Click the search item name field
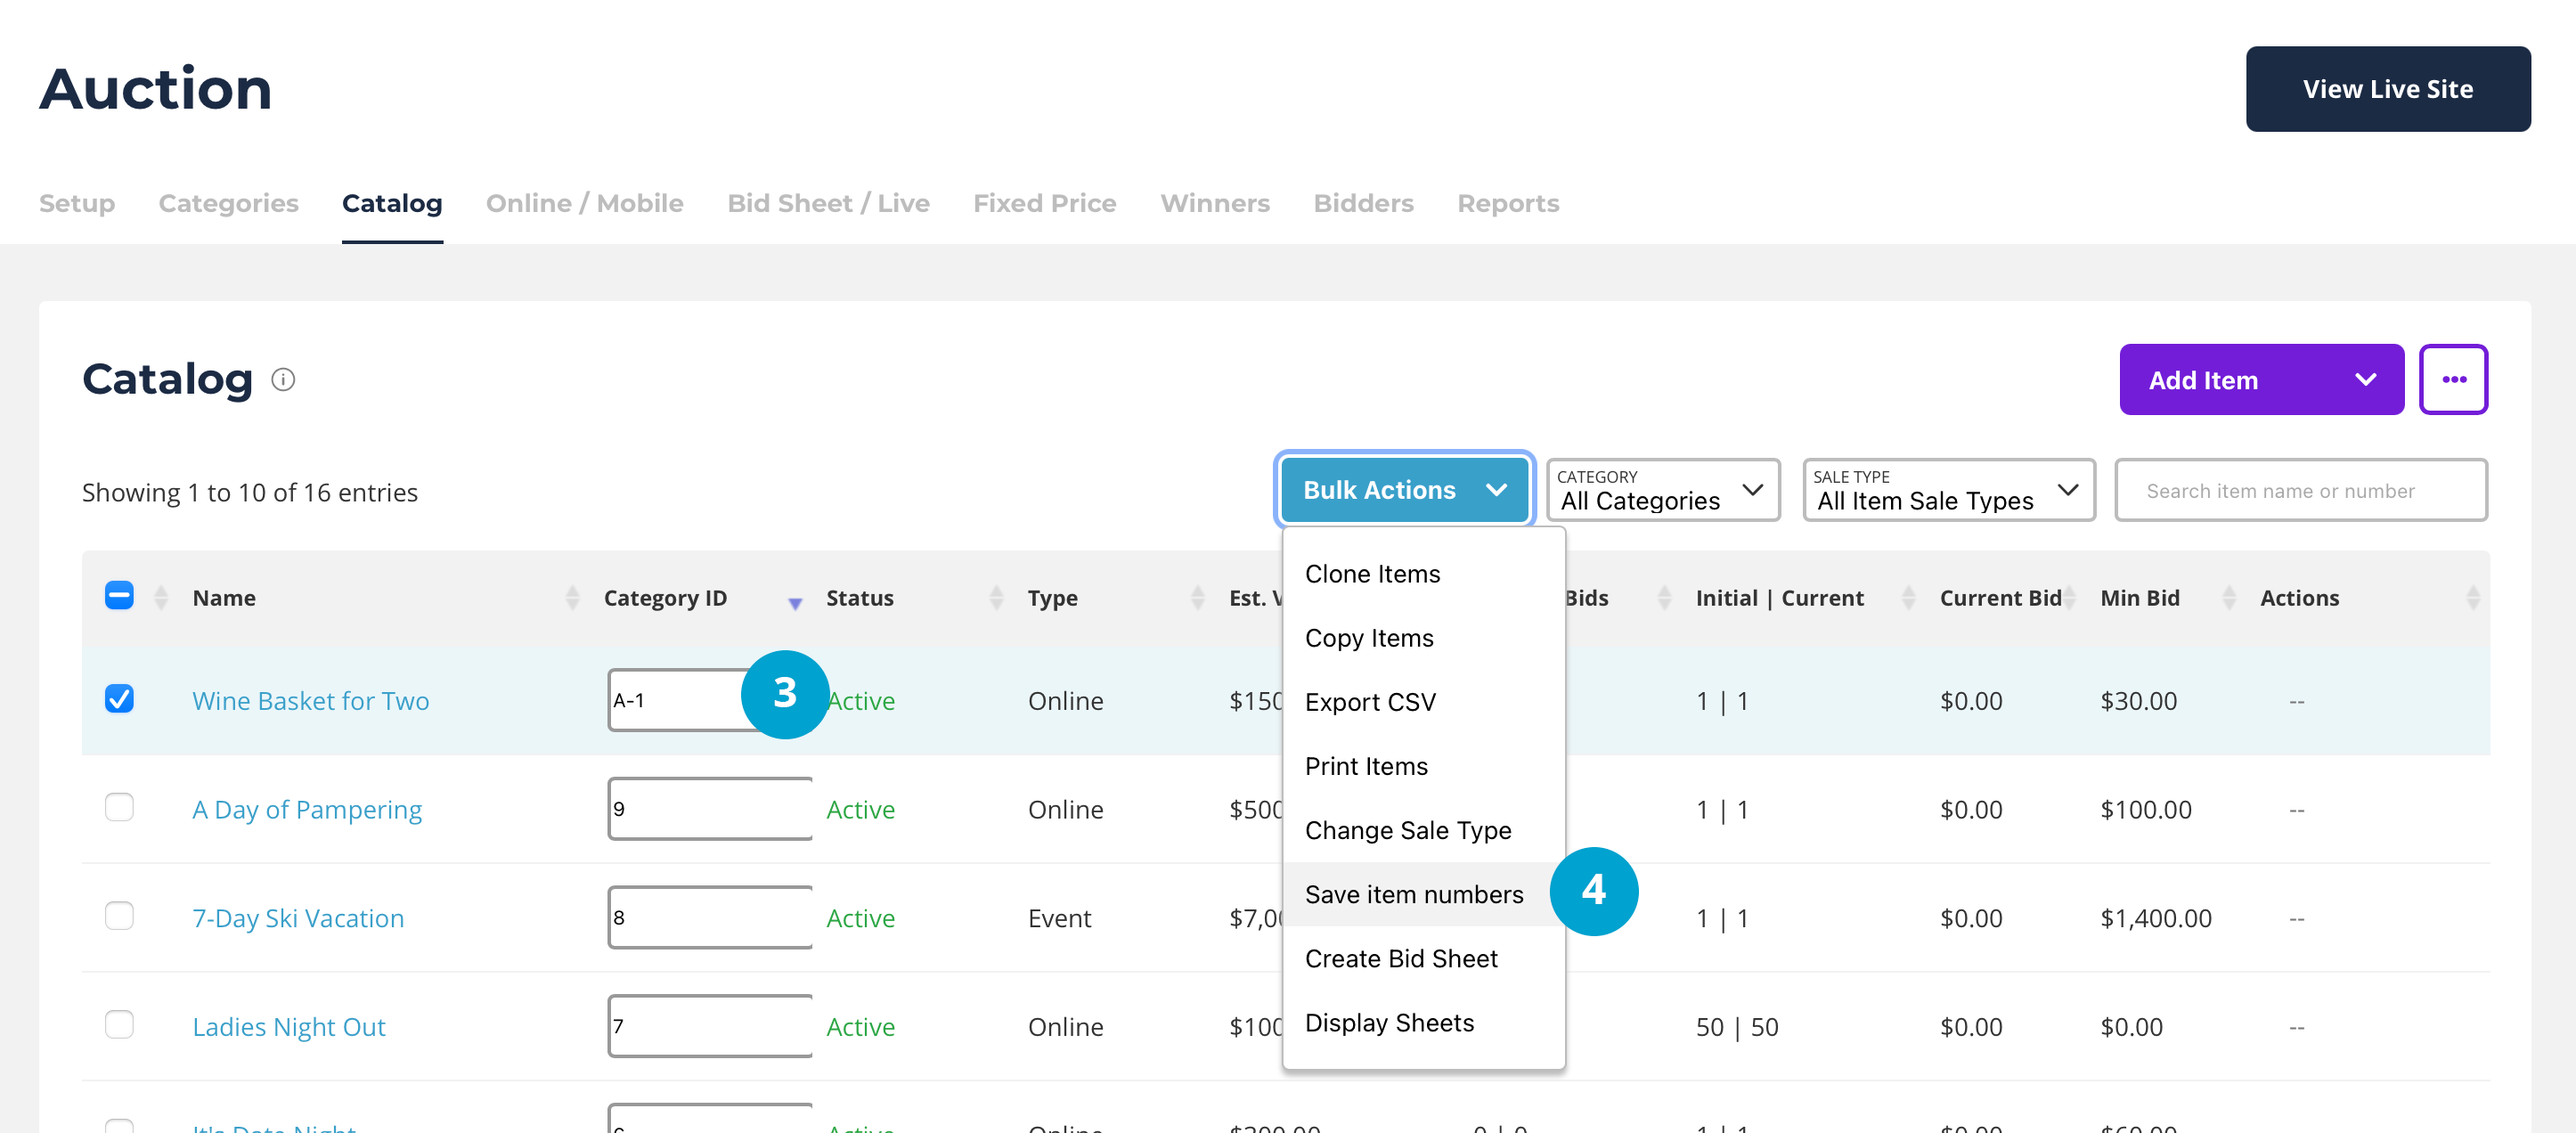 click(2300, 491)
